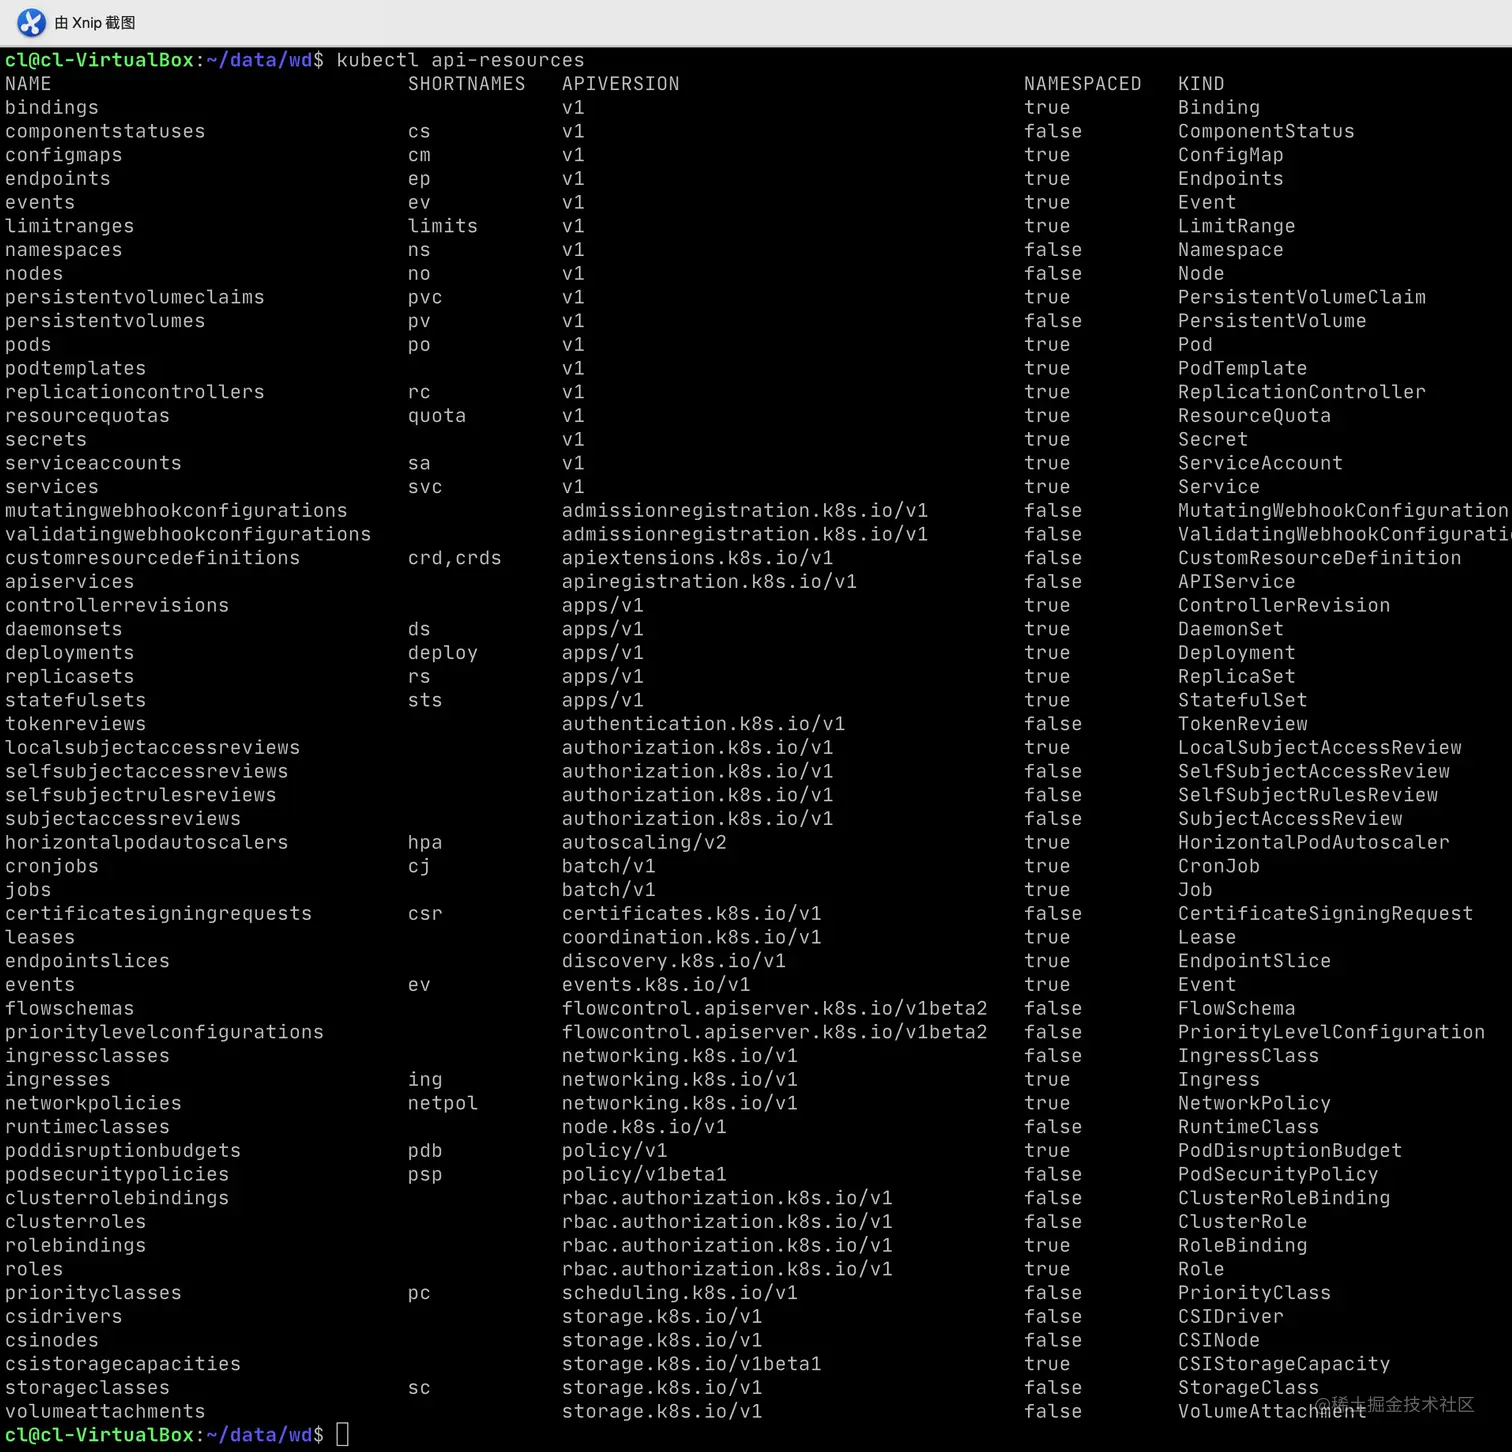Image resolution: width=1512 pixels, height=1452 pixels.
Task: Click the NAME column header
Action: pos(28,83)
